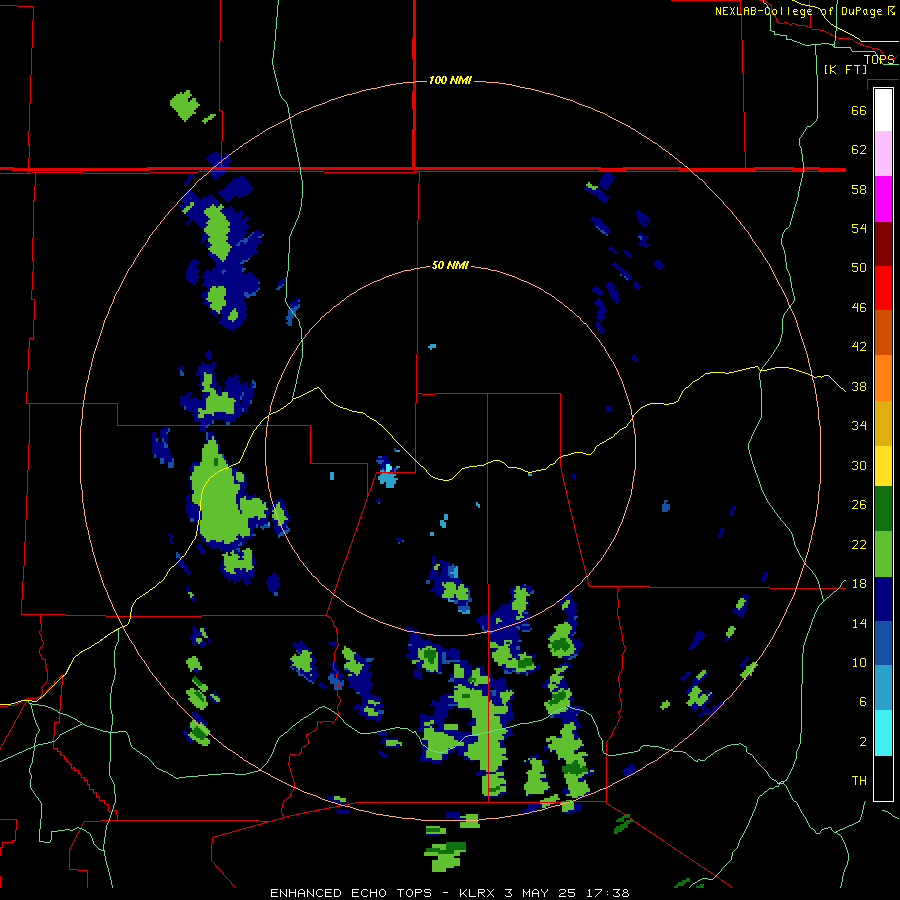This screenshot has width=900, height=900.
Task: Click the '66' legend value
Action: point(859,110)
